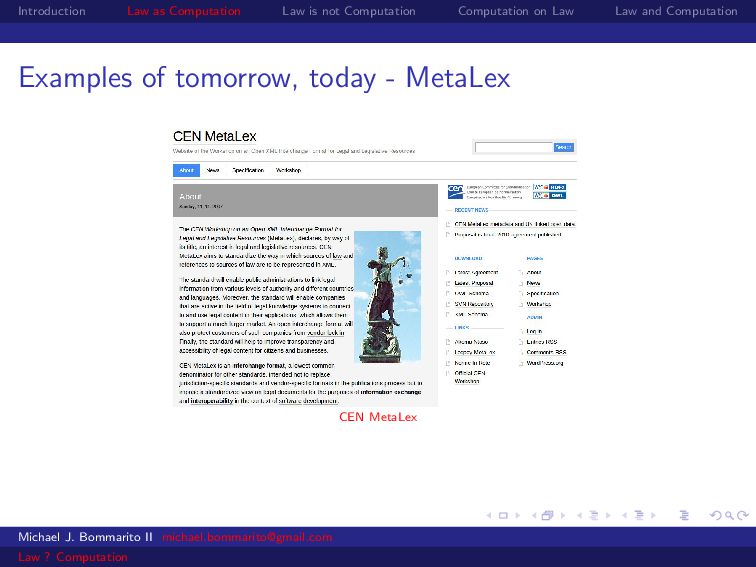Open Law is not Computation section
756x567 pixels.
(x=349, y=11)
